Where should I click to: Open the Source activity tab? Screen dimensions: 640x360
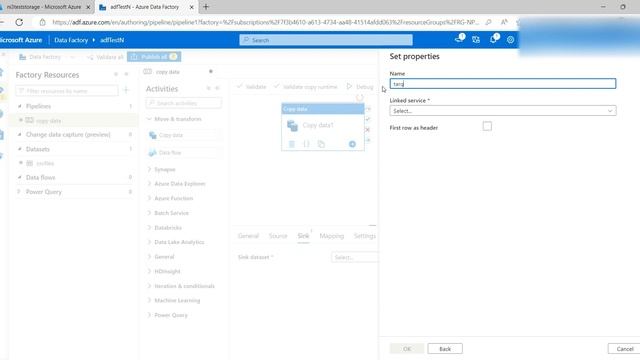(x=278, y=236)
